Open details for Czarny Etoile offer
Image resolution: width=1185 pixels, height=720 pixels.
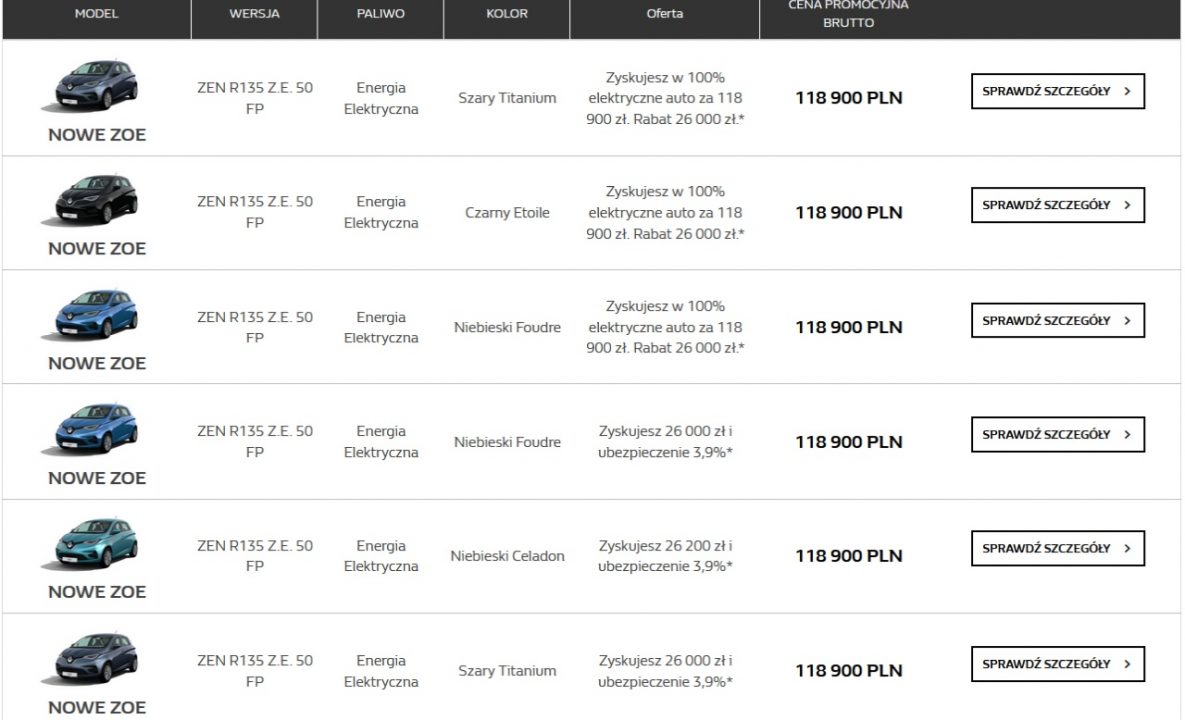point(1057,205)
